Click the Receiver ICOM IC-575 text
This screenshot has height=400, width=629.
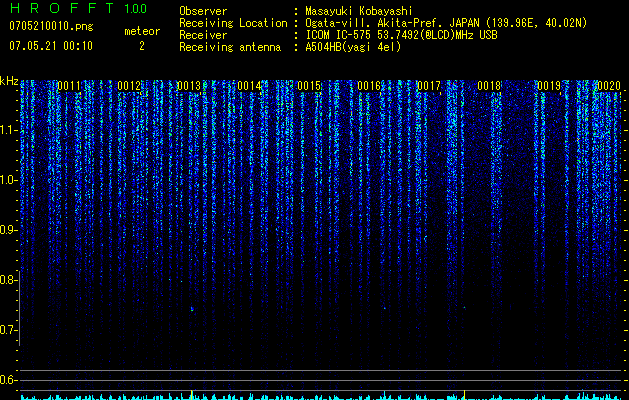tap(401, 35)
